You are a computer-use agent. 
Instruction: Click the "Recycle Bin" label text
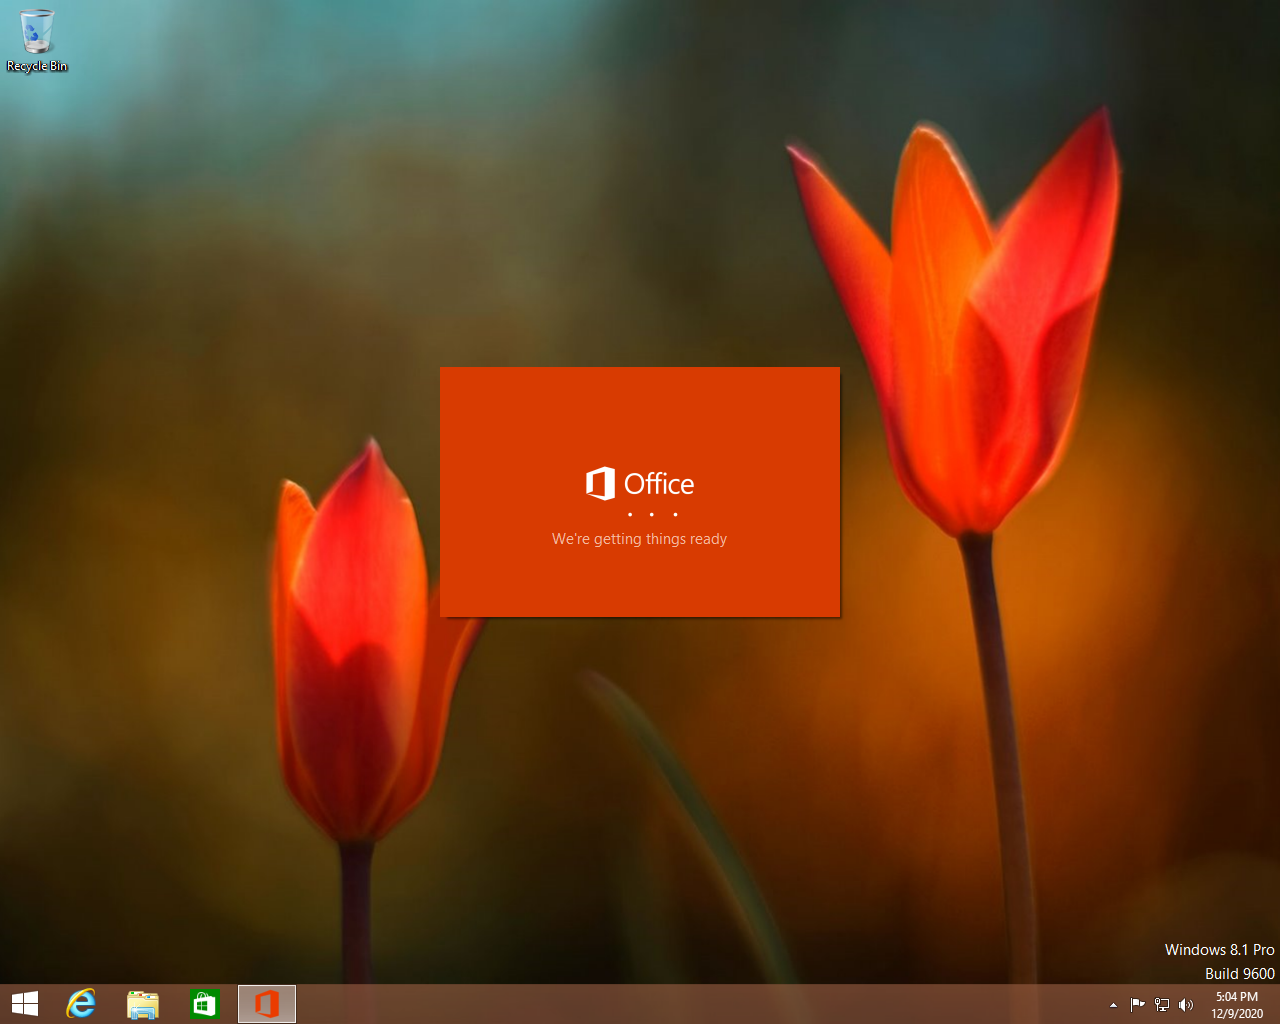coord(37,66)
